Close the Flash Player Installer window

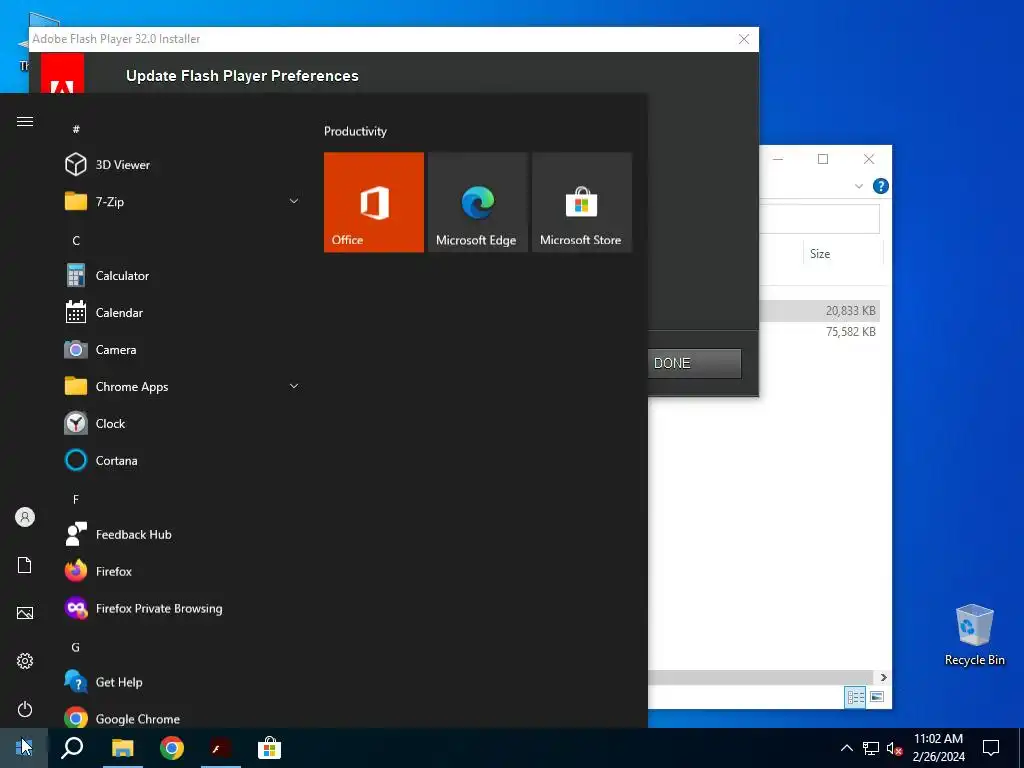coord(744,39)
